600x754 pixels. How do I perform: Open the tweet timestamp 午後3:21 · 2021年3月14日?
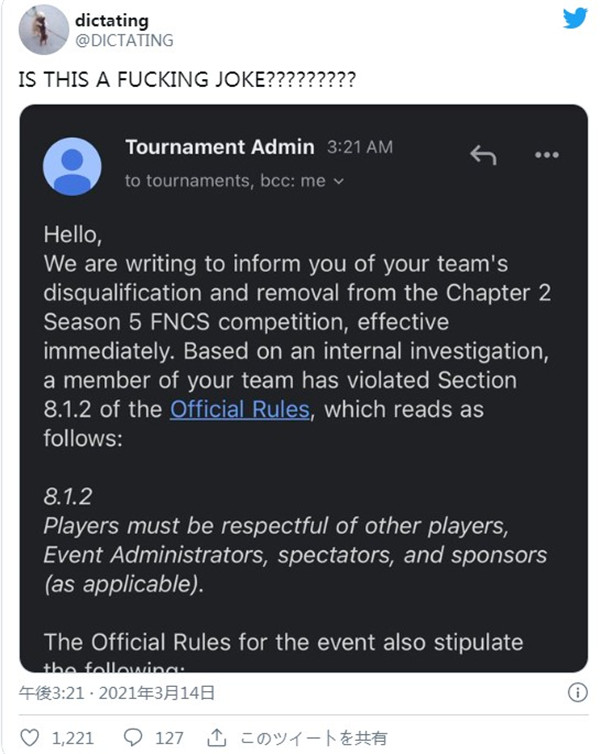tap(116, 693)
